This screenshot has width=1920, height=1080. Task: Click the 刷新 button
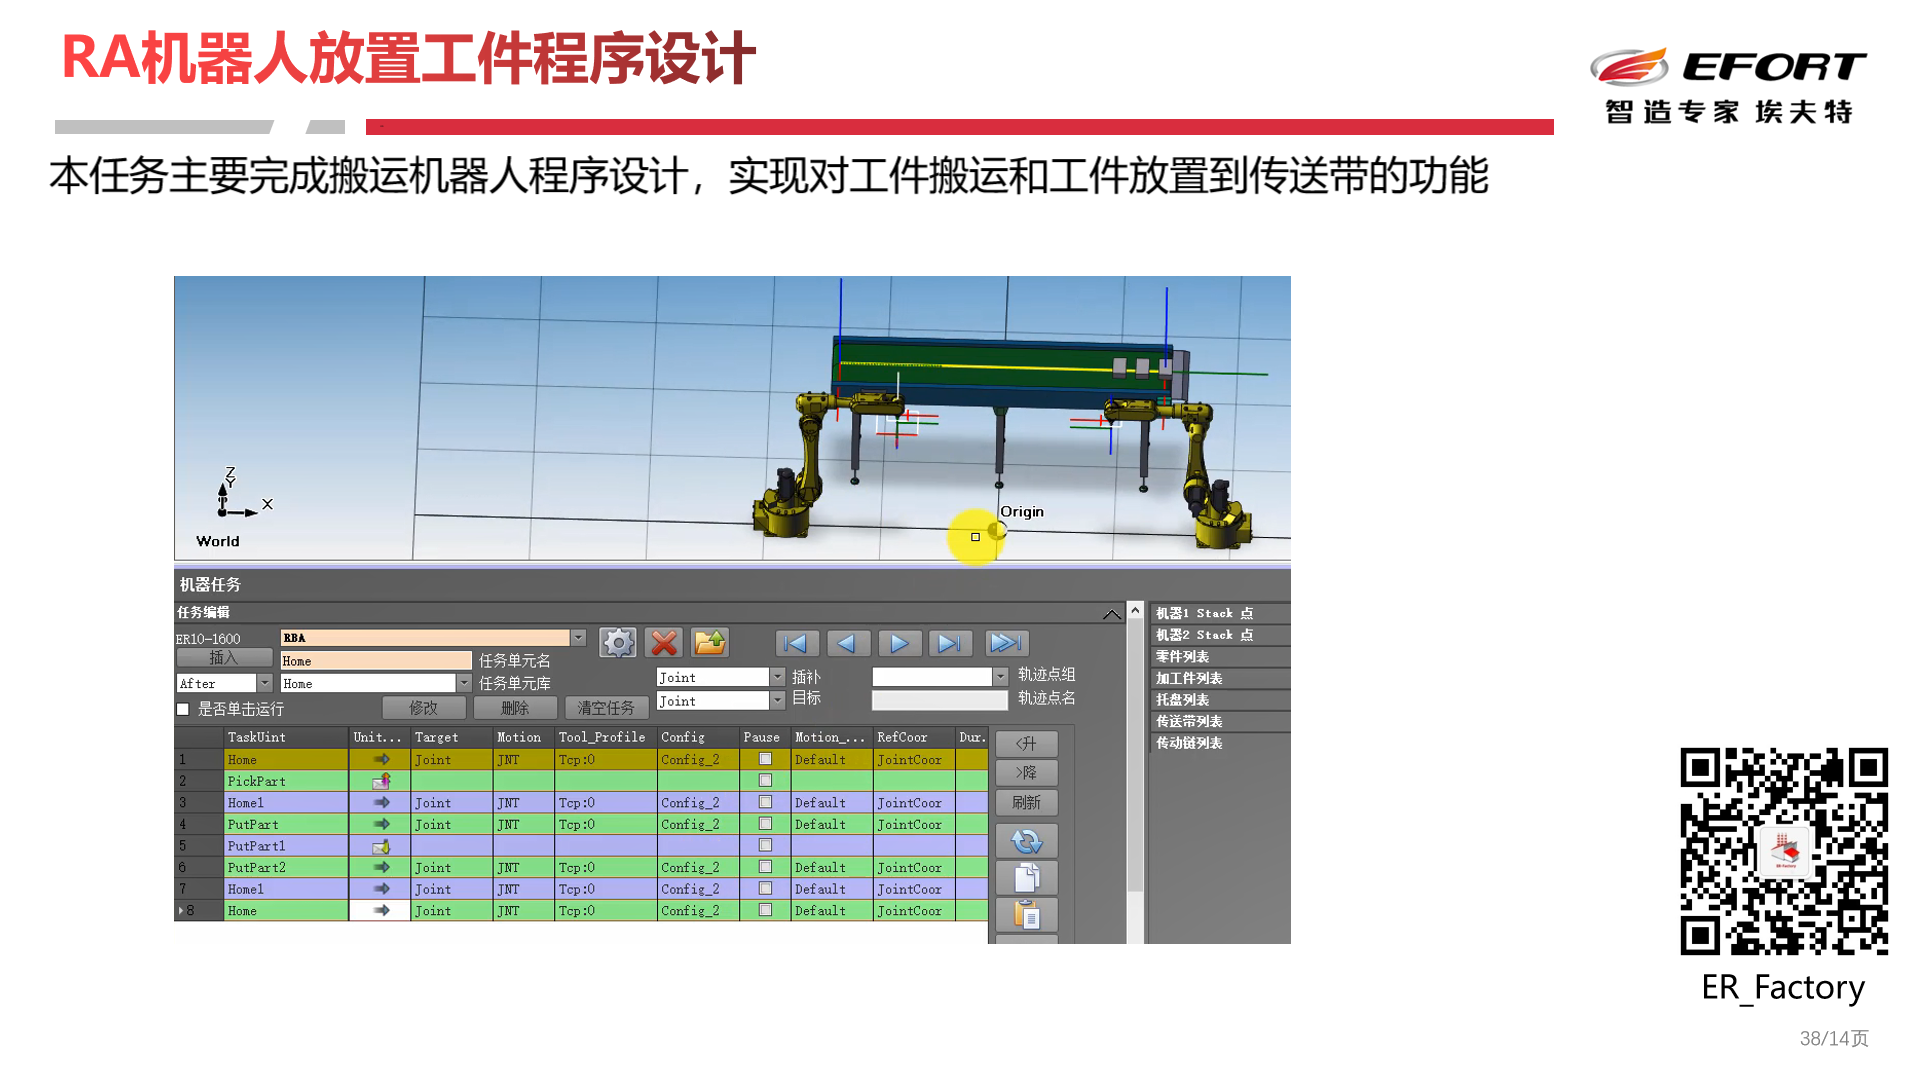[1026, 802]
